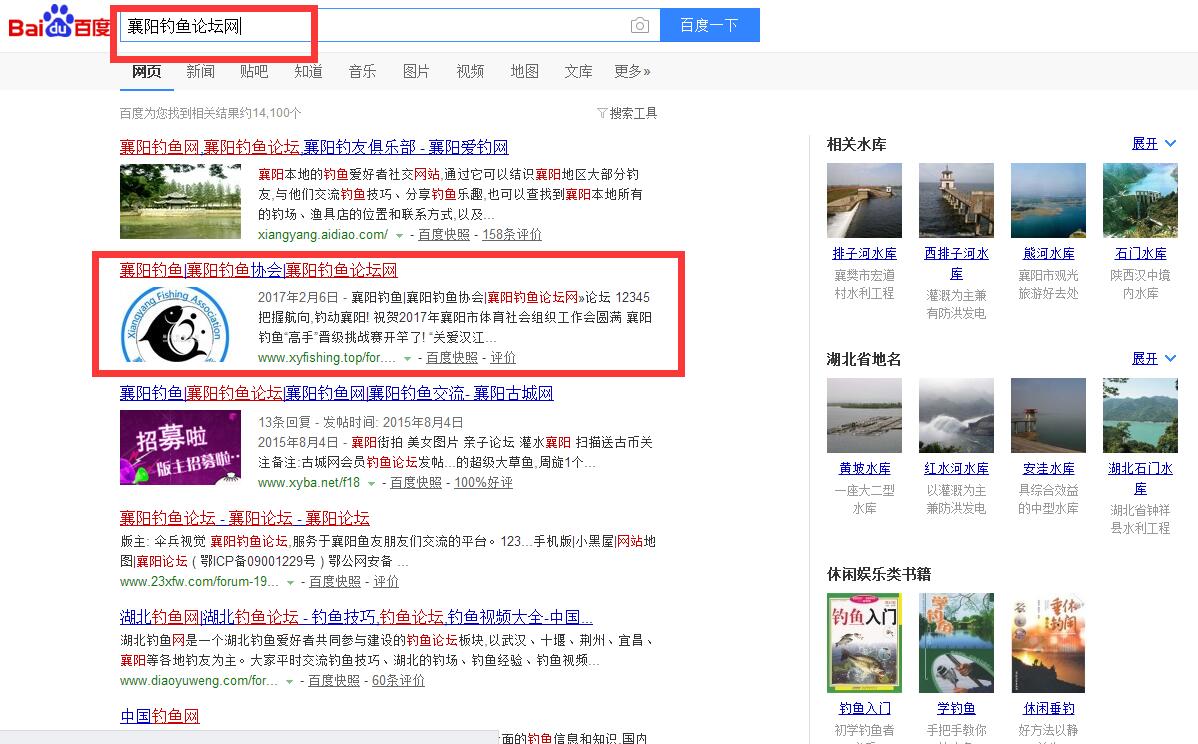The width and height of the screenshot is (1198, 744).
Task: Open the 排子河水库 link
Action: point(864,254)
